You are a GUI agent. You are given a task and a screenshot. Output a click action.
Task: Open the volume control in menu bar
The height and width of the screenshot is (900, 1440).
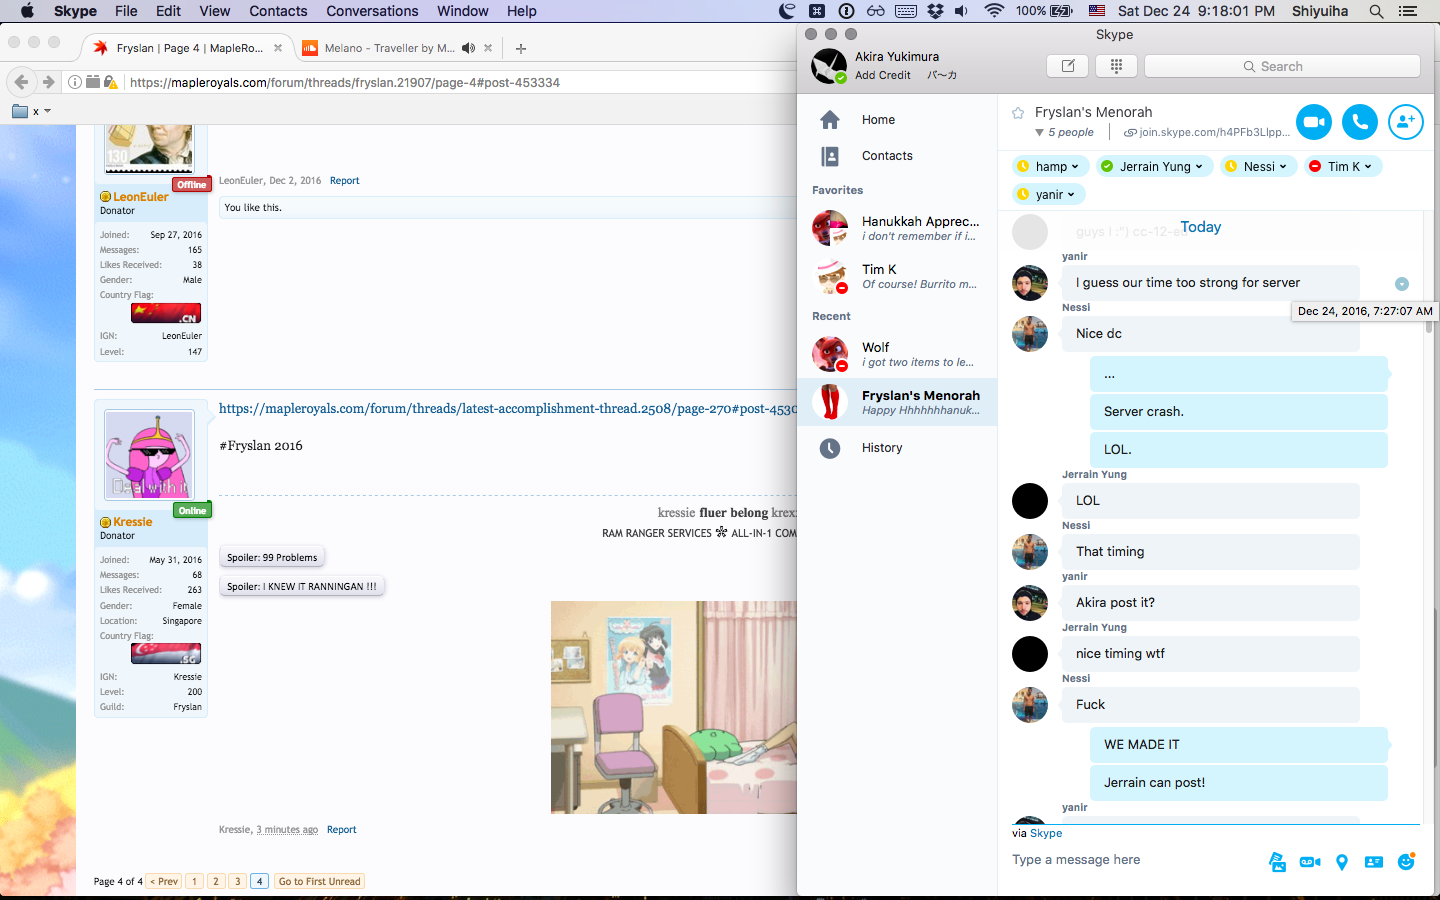tap(961, 11)
